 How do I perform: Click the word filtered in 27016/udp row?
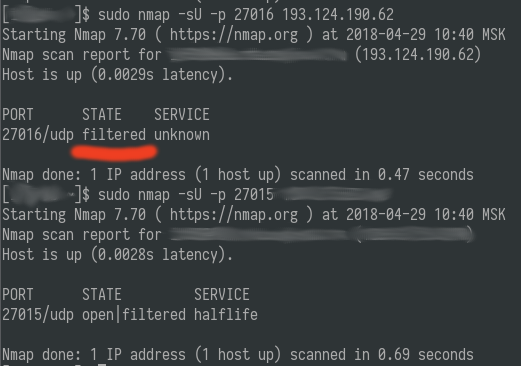114,135
